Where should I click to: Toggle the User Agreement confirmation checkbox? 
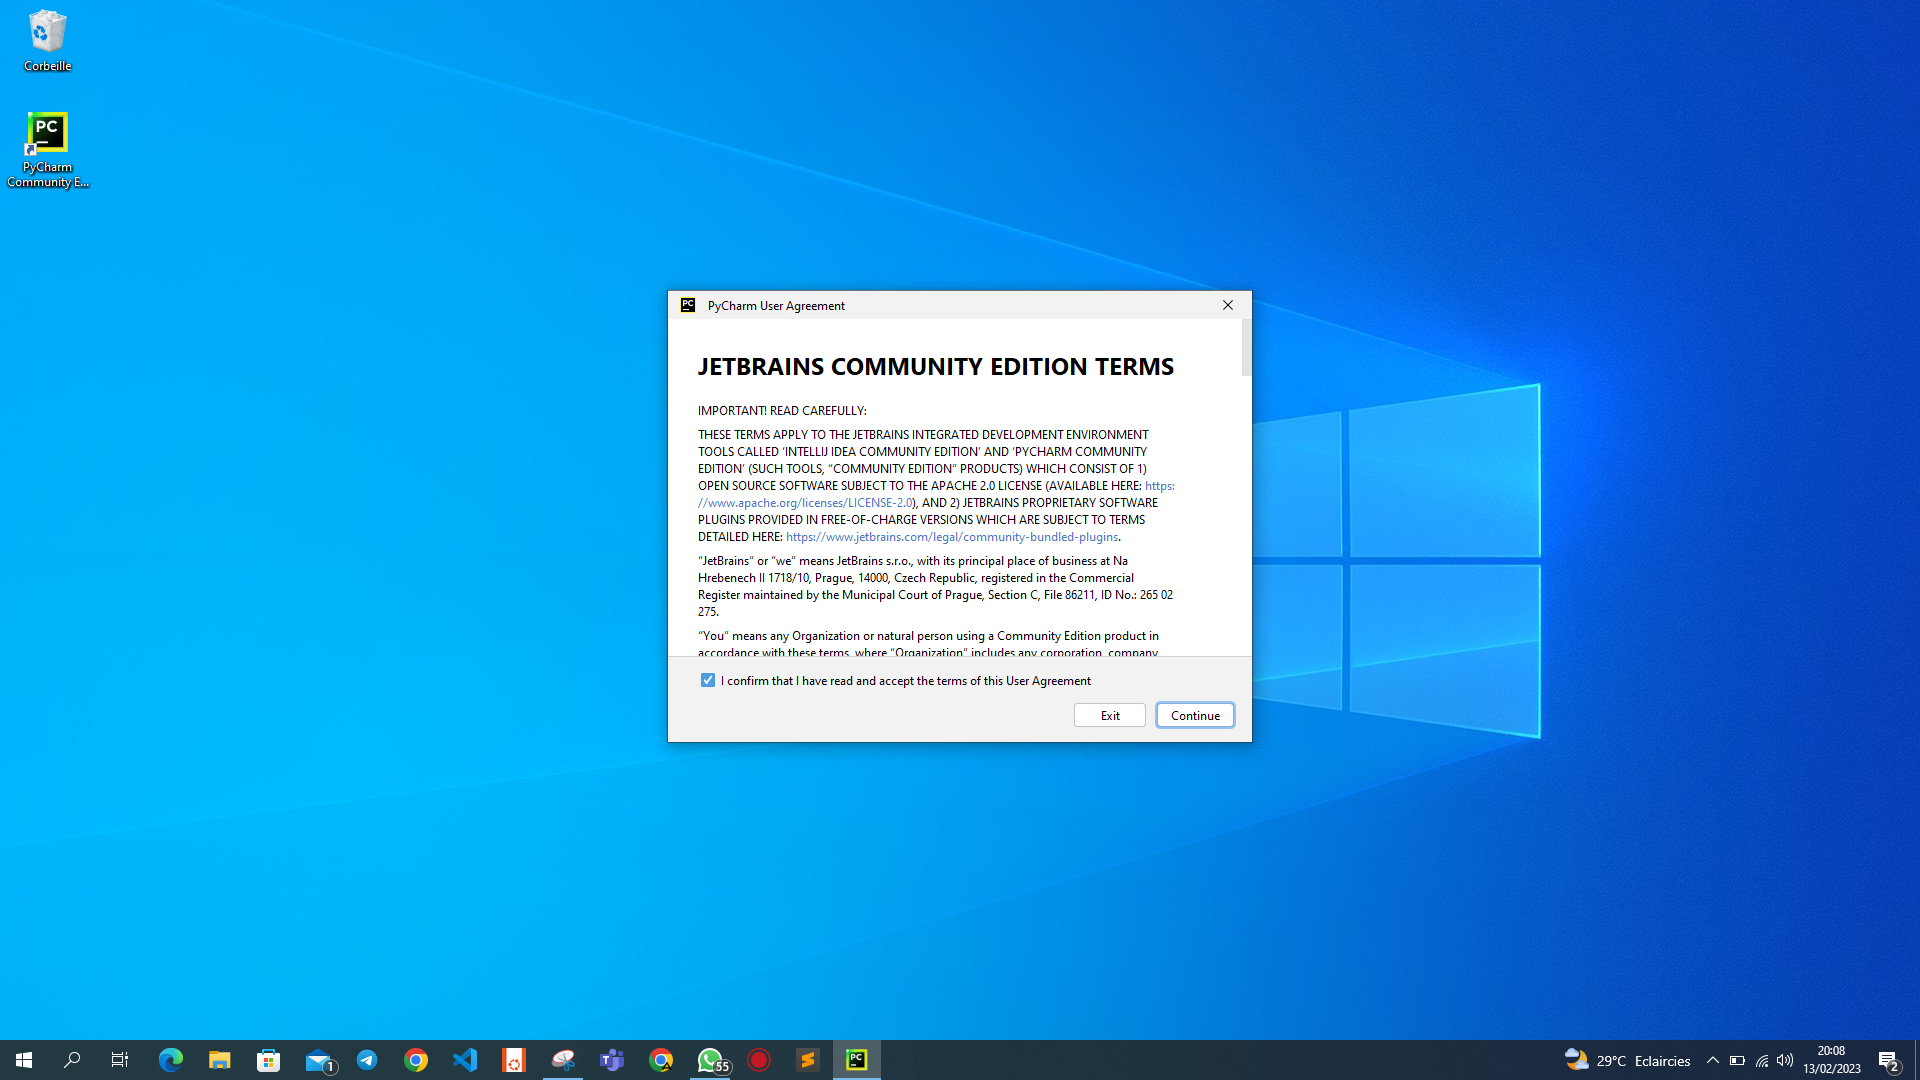708,680
